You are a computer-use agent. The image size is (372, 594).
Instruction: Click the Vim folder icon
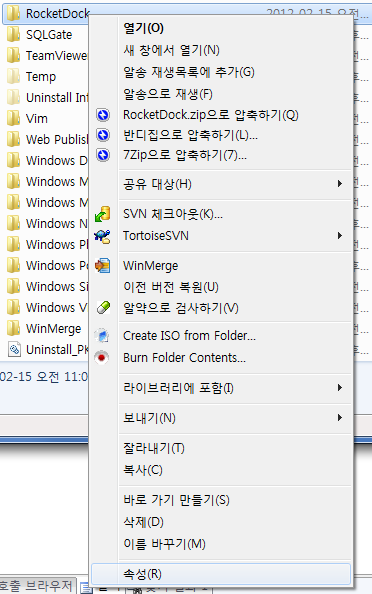pos(13,119)
